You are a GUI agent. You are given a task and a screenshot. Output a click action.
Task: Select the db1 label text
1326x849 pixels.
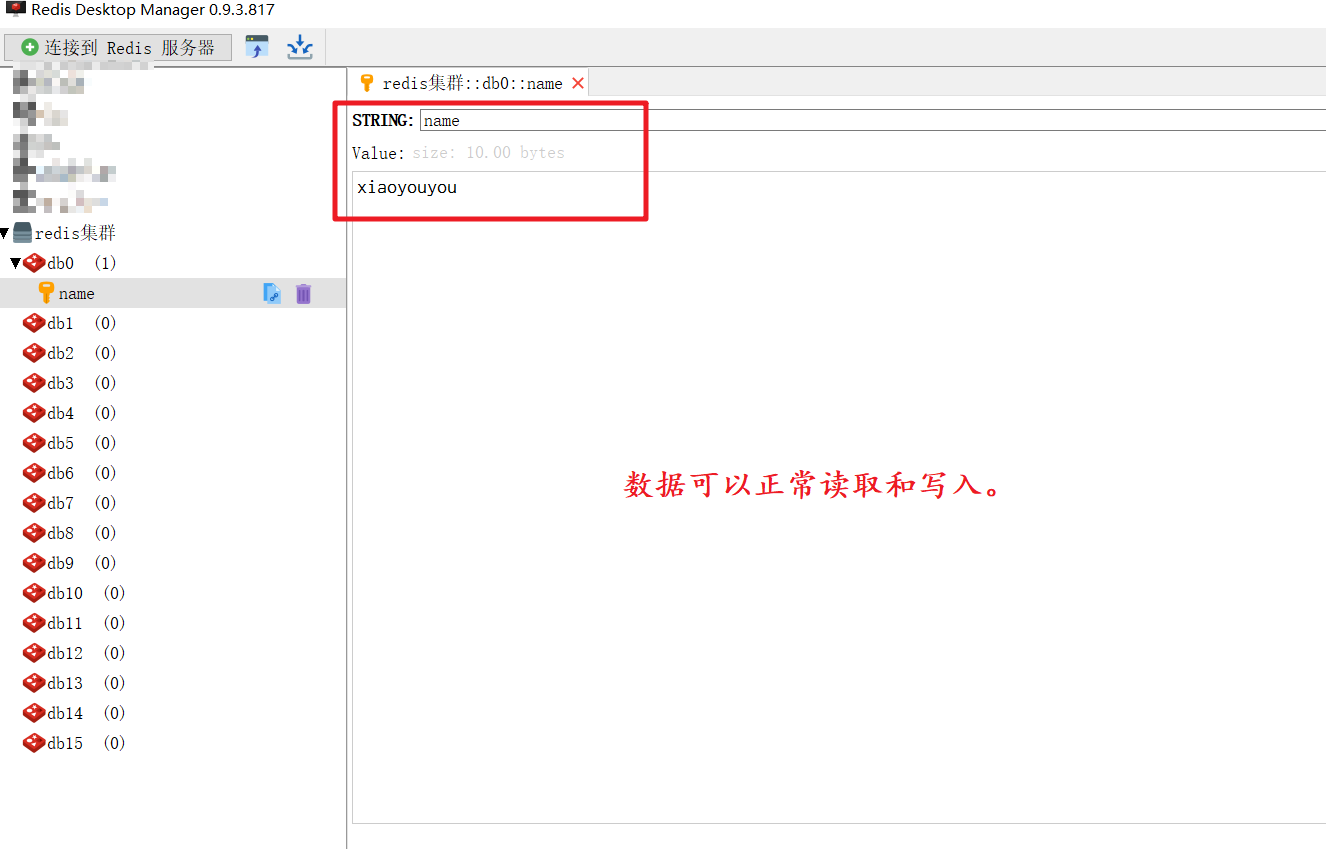pos(61,323)
